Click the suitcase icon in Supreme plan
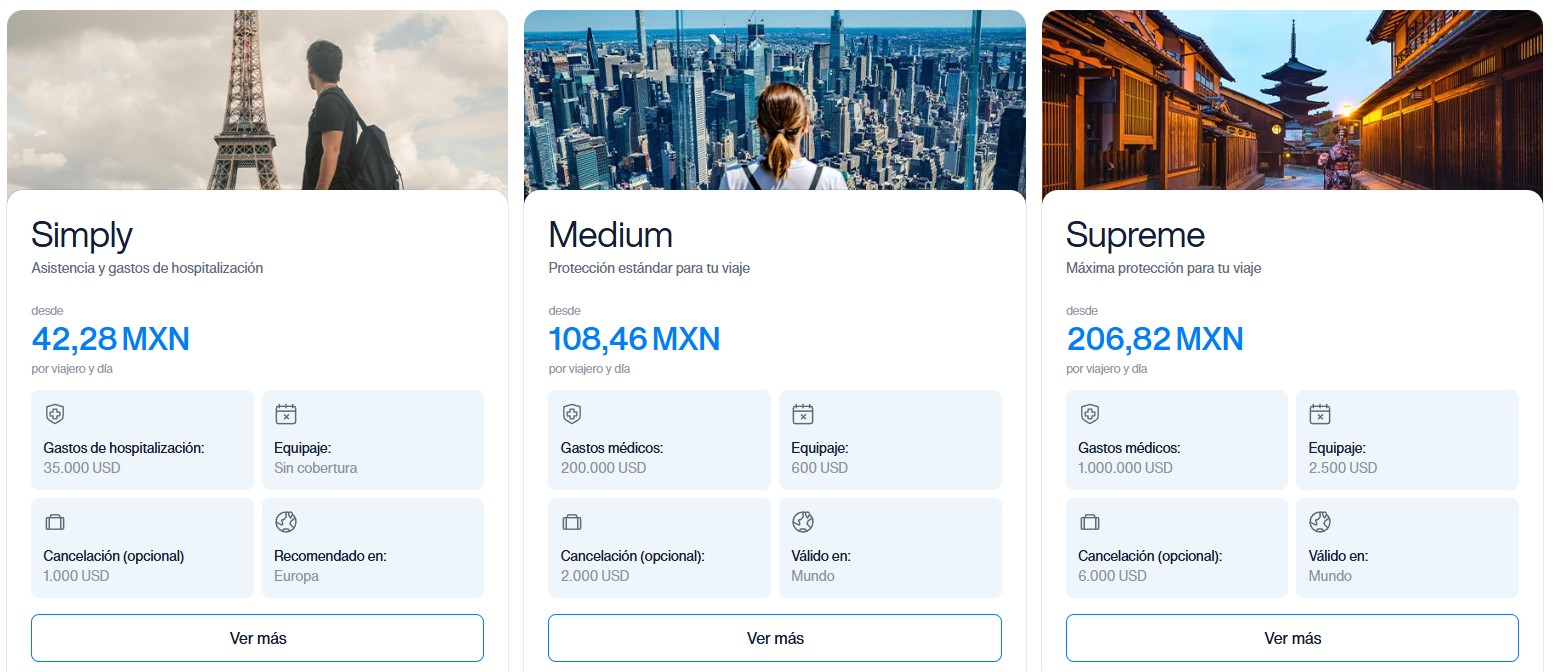This screenshot has height=672, width=1554. pos(1090,522)
